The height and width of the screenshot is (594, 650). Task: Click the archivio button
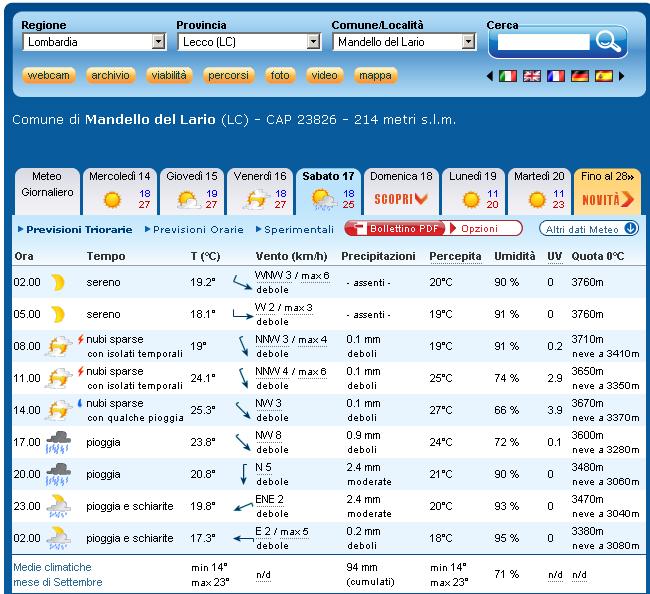click(x=110, y=75)
